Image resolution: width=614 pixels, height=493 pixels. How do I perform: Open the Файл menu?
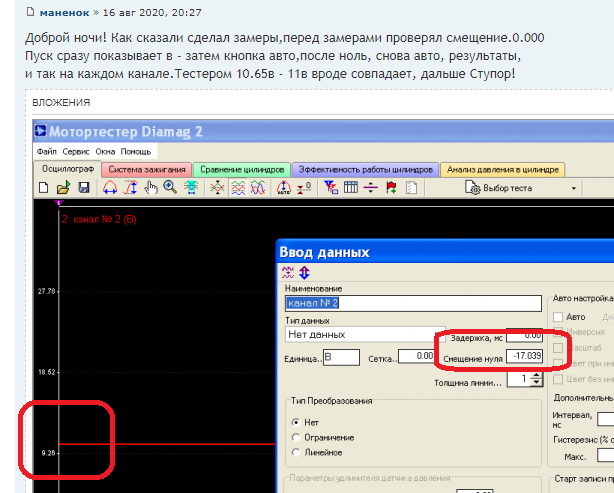[47, 152]
